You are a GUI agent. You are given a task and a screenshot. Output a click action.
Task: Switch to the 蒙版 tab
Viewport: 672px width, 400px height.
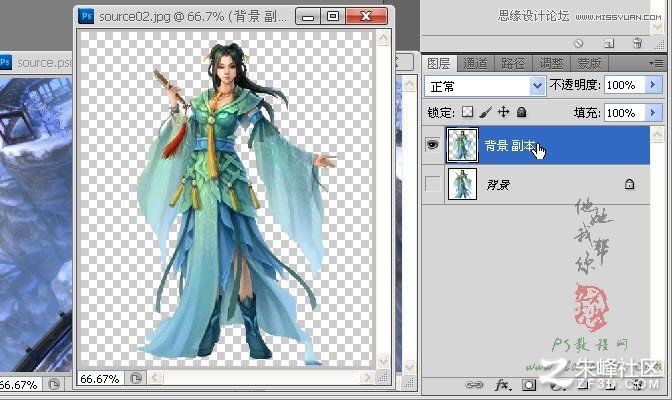click(x=589, y=63)
